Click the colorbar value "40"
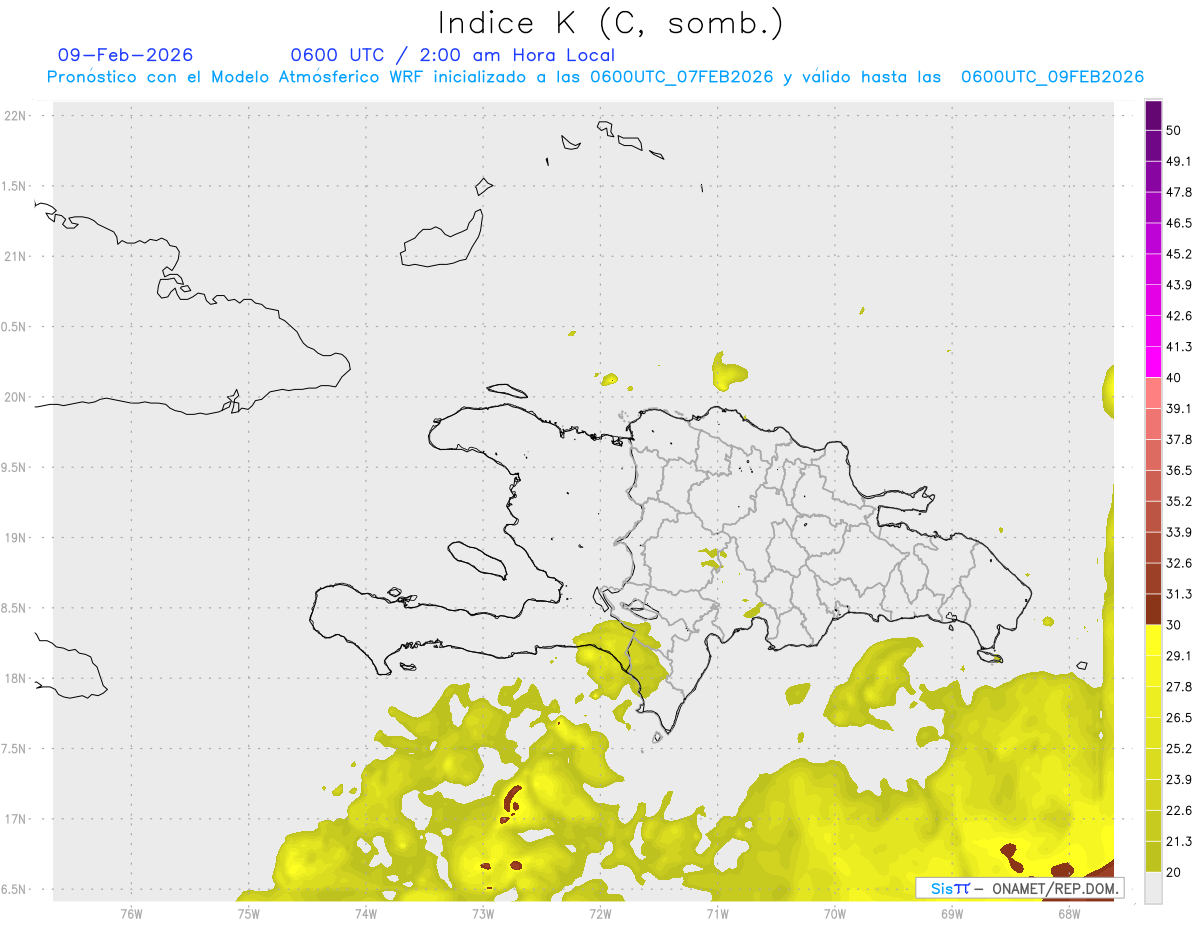This screenshot has width=1200, height=927. click(x=1174, y=378)
